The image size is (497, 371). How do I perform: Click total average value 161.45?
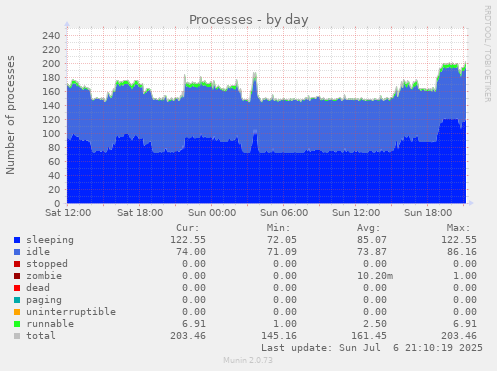tap(369, 336)
